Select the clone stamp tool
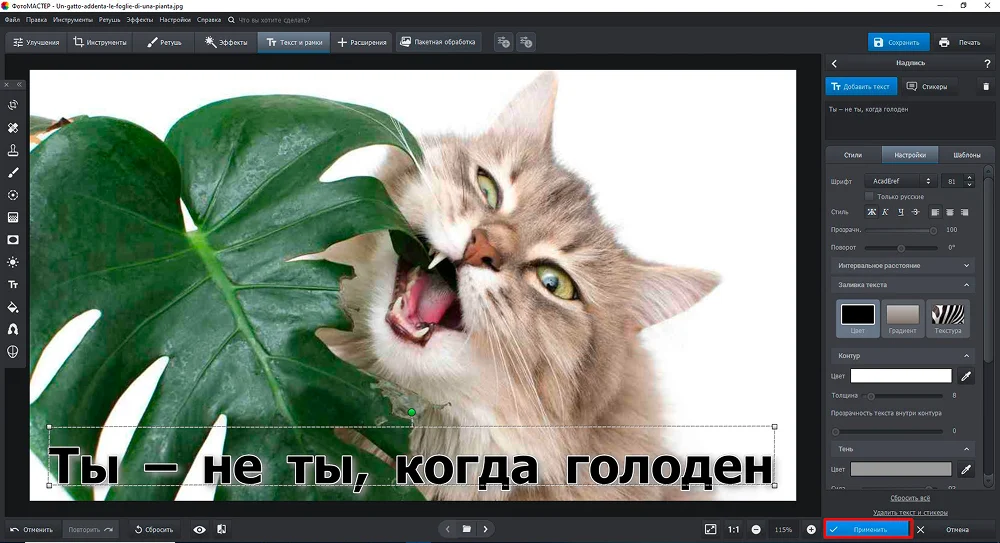 [13, 150]
